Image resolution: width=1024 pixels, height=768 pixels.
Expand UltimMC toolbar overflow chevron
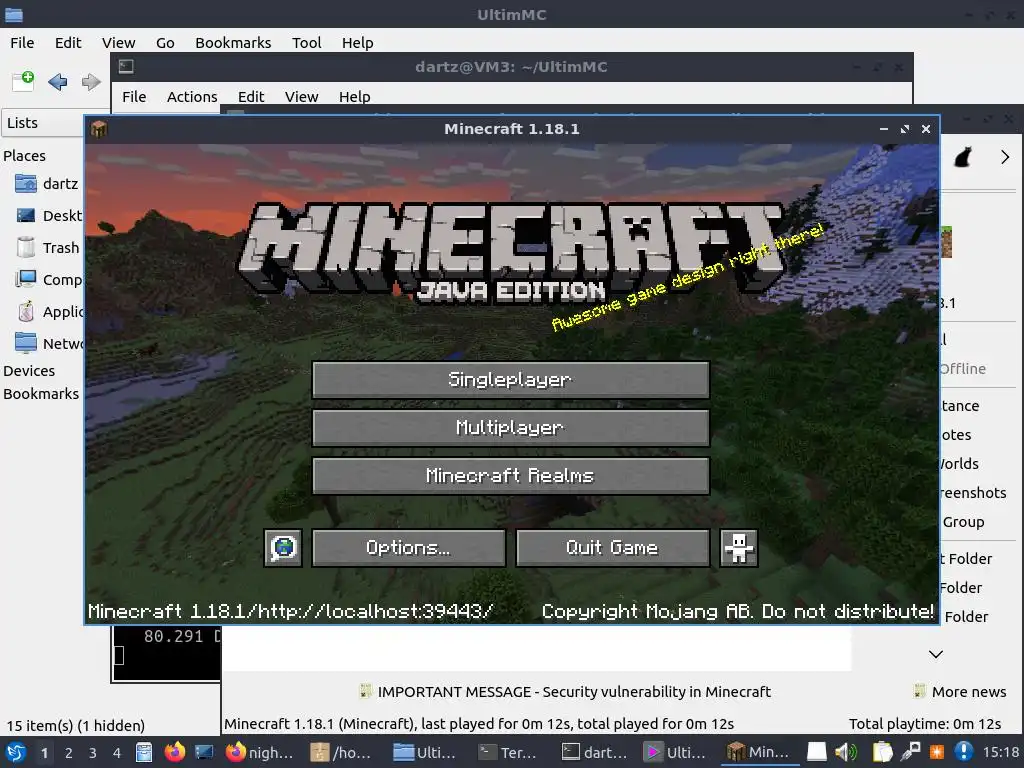[x=1004, y=157]
